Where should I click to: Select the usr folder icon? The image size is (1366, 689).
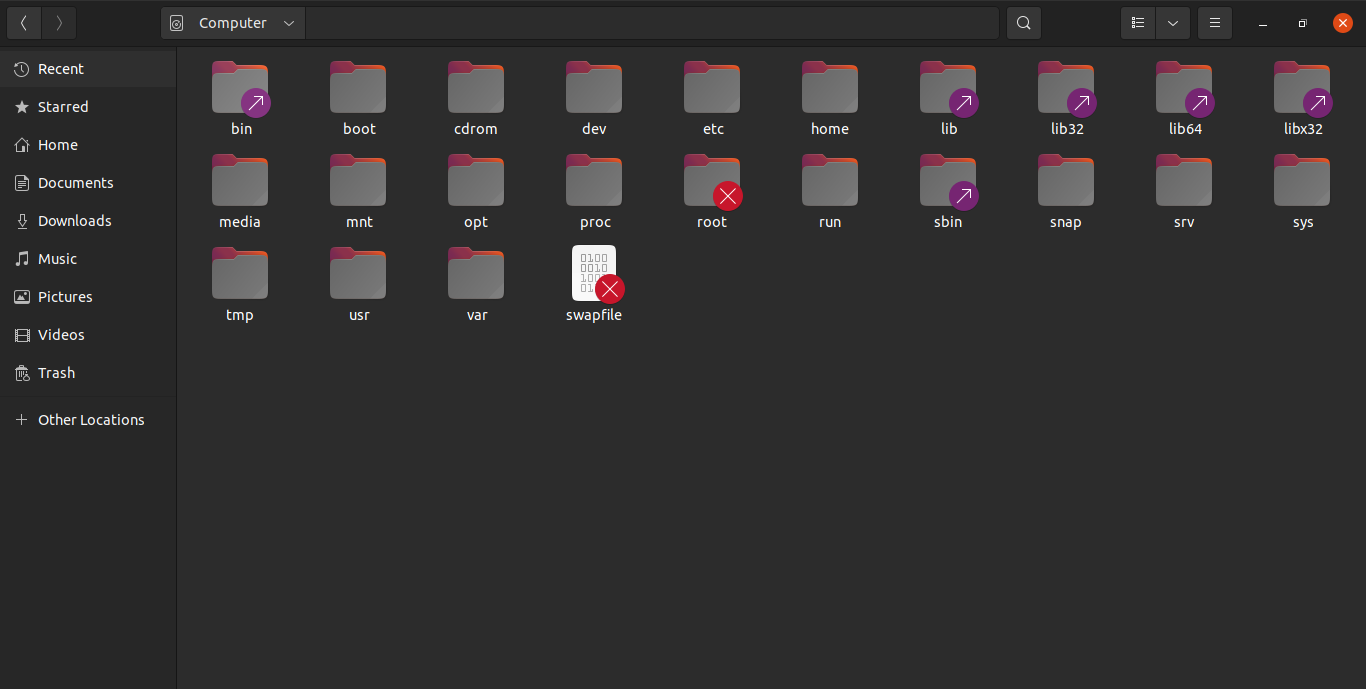(358, 274)
